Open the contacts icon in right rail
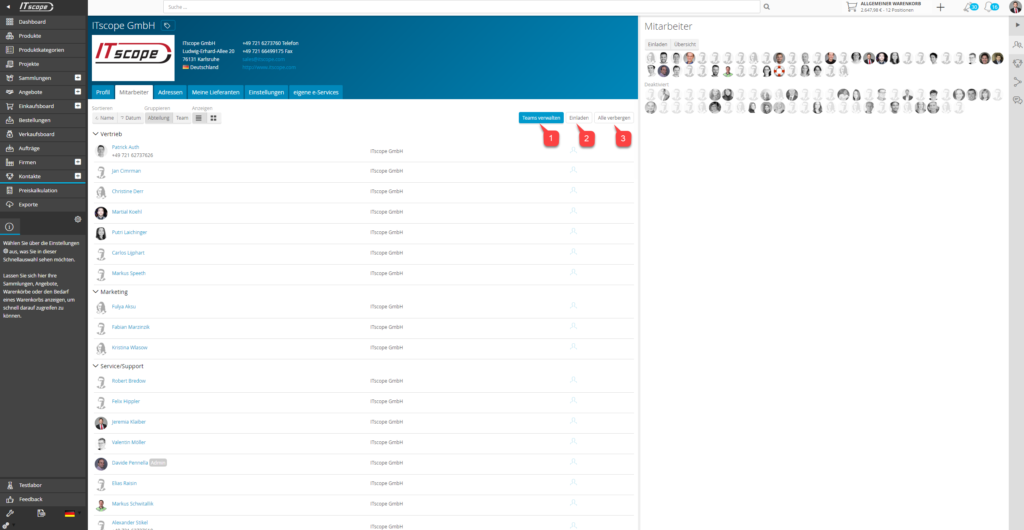 [1017, 44]
